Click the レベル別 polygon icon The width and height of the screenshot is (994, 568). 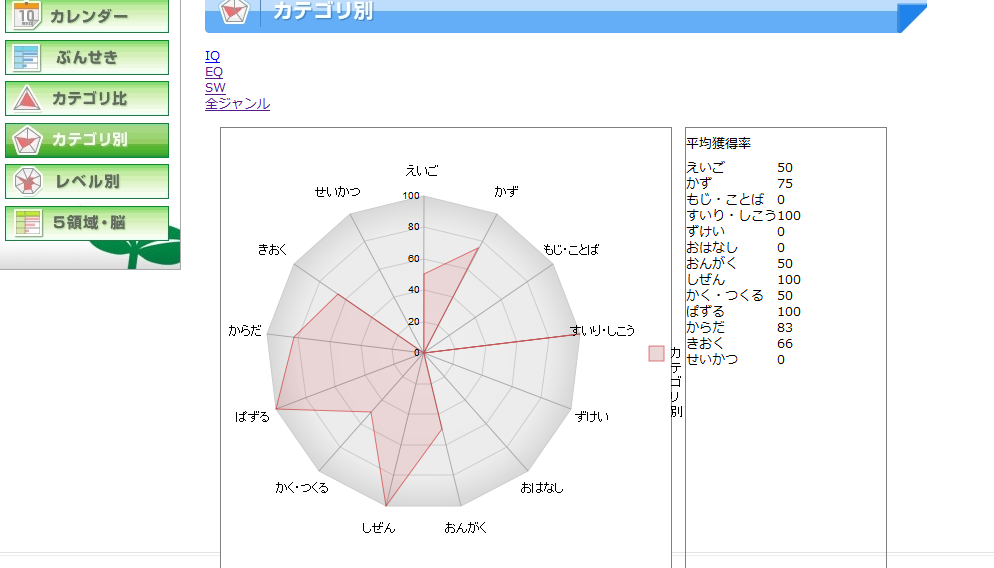(28, 181)
